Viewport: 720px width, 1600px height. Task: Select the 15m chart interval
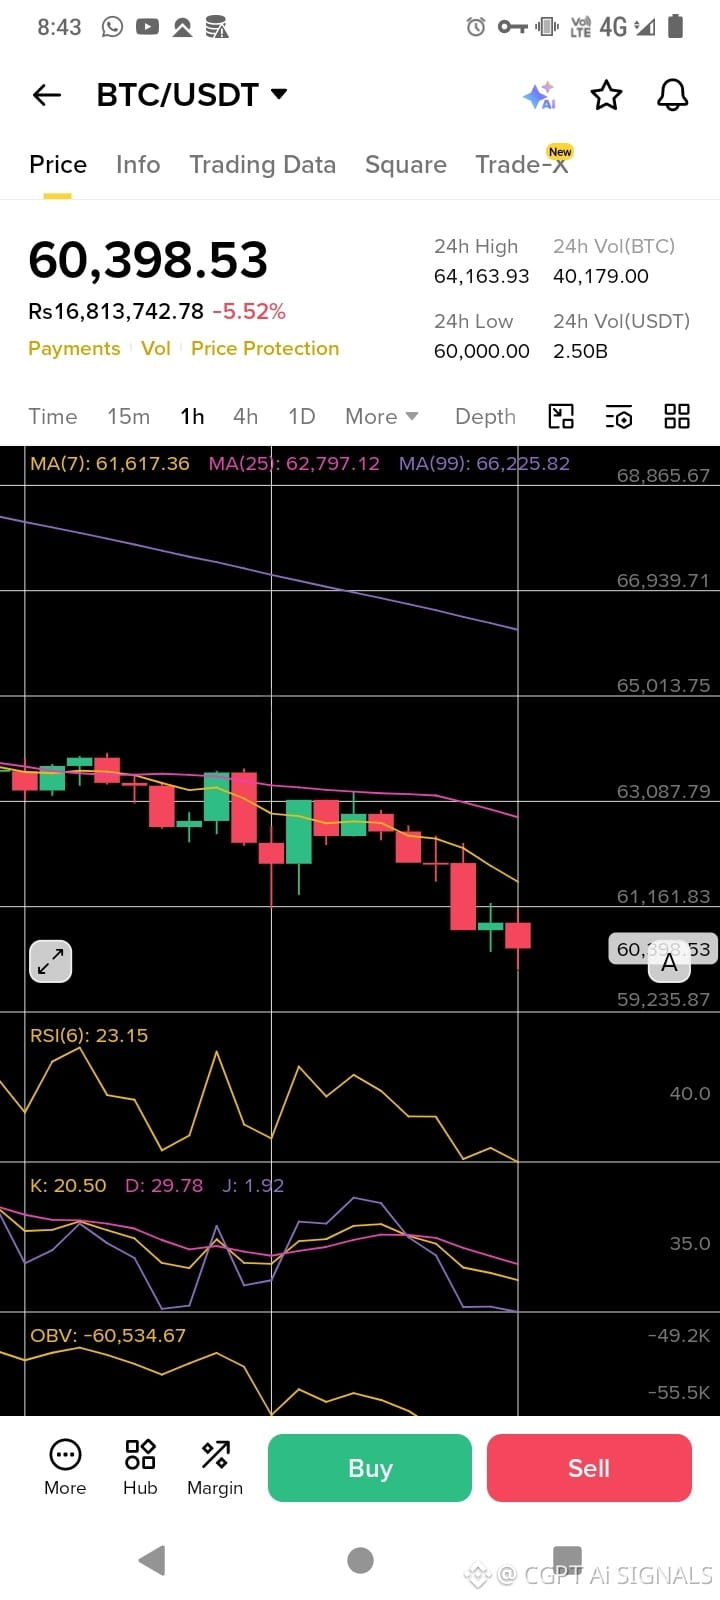tap(129, 416)
